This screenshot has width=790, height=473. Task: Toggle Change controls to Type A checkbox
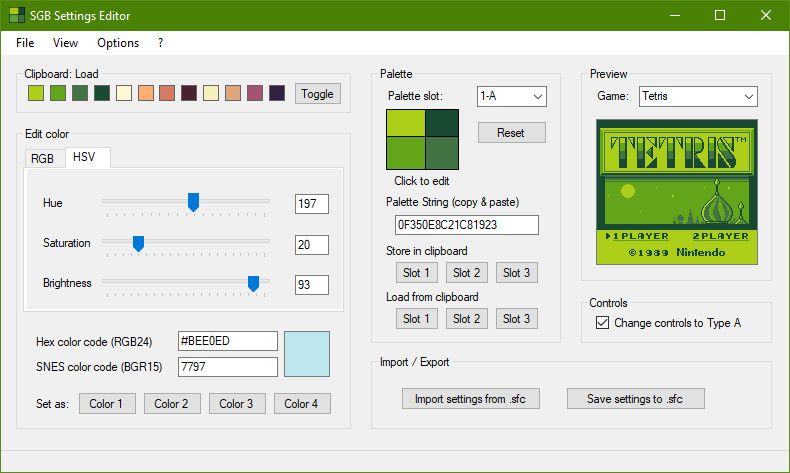pos(602,322)
